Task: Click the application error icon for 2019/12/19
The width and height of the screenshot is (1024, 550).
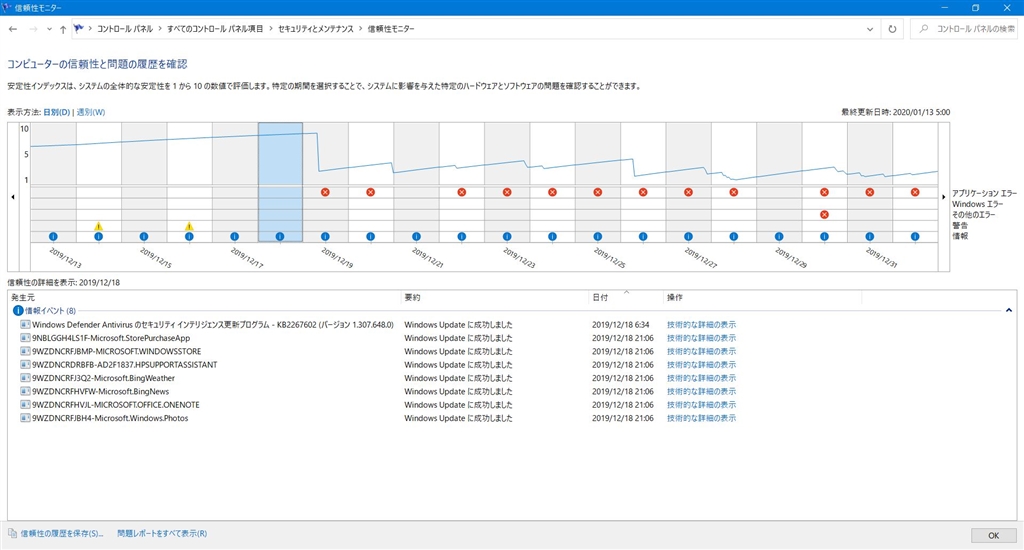Action: click(x=325, y=192)
